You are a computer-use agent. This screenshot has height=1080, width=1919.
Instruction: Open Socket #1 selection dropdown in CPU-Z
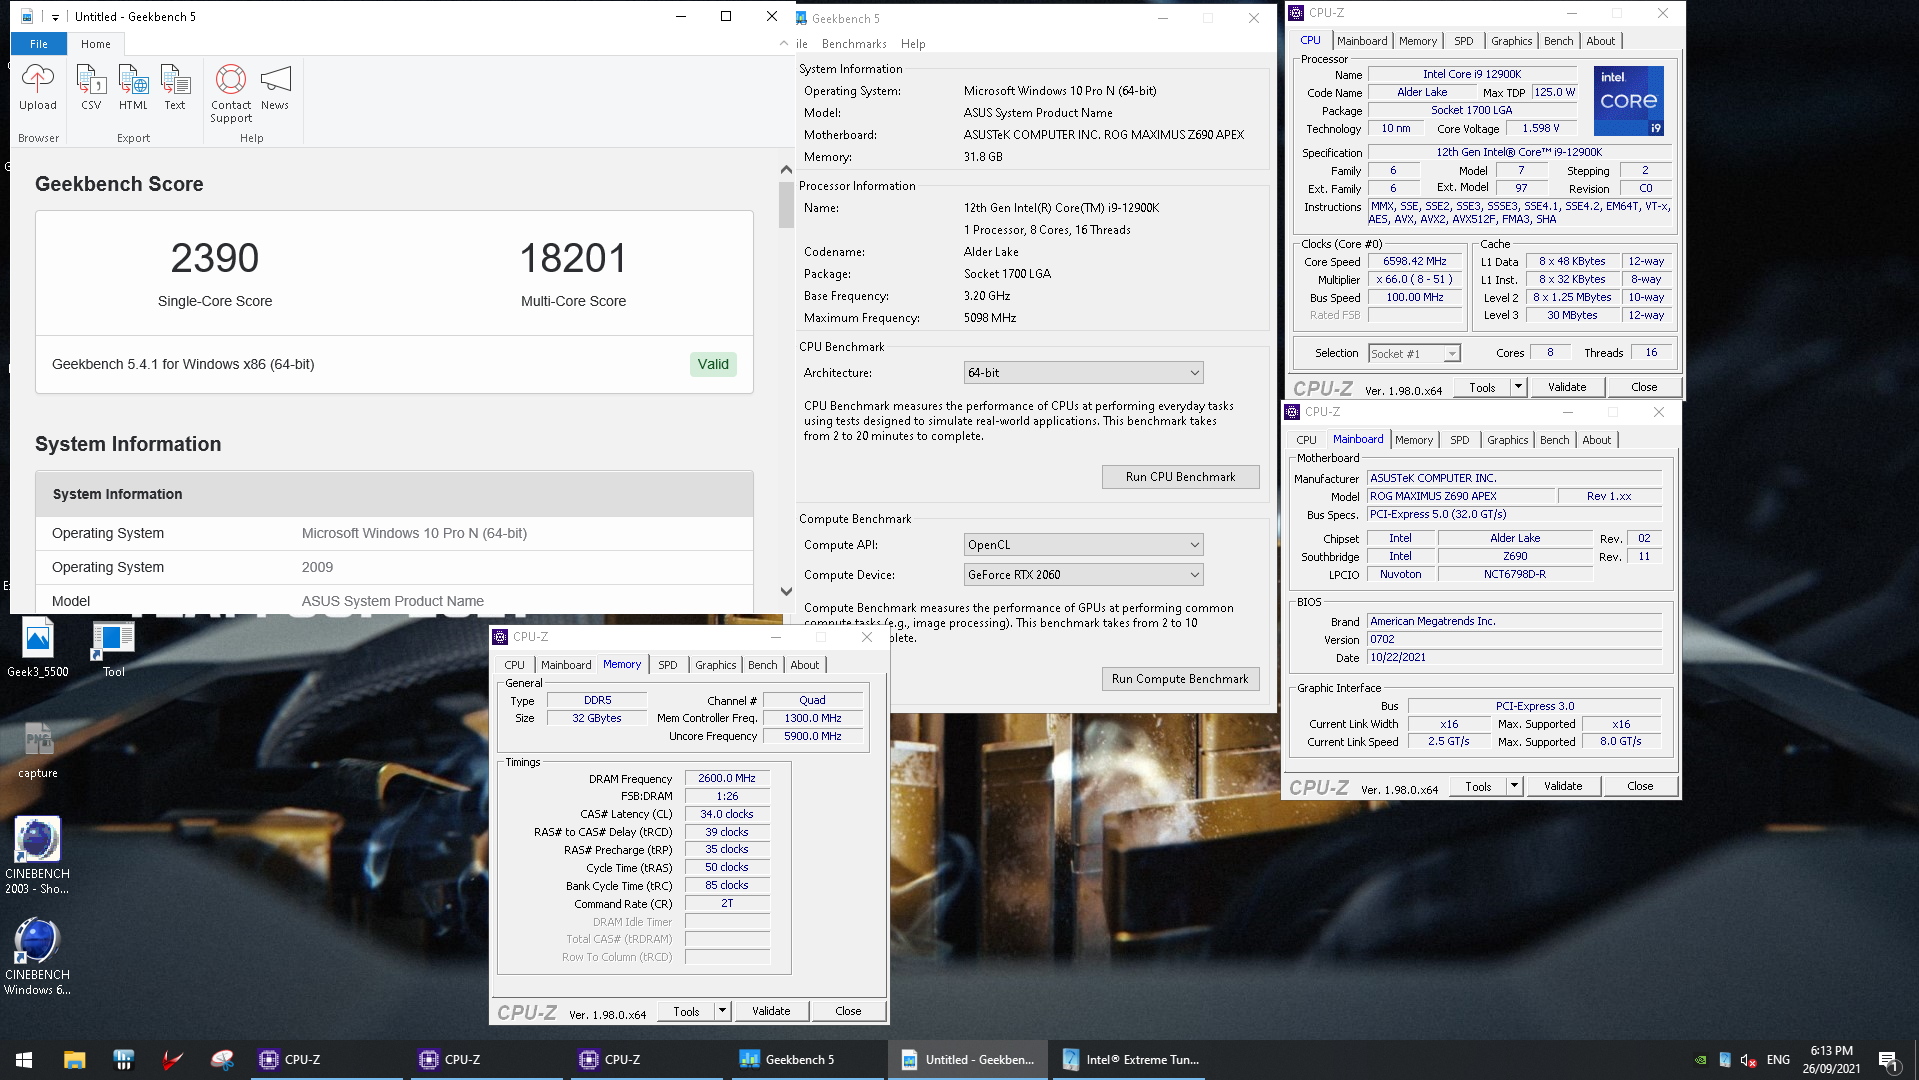point(1414,354)
